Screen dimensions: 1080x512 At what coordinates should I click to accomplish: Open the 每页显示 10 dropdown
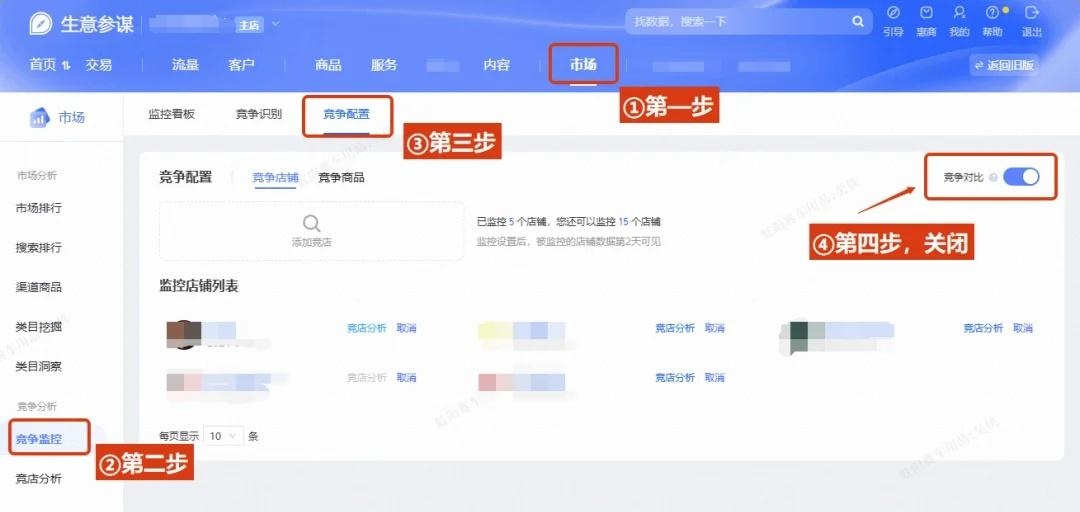(223, 436)
